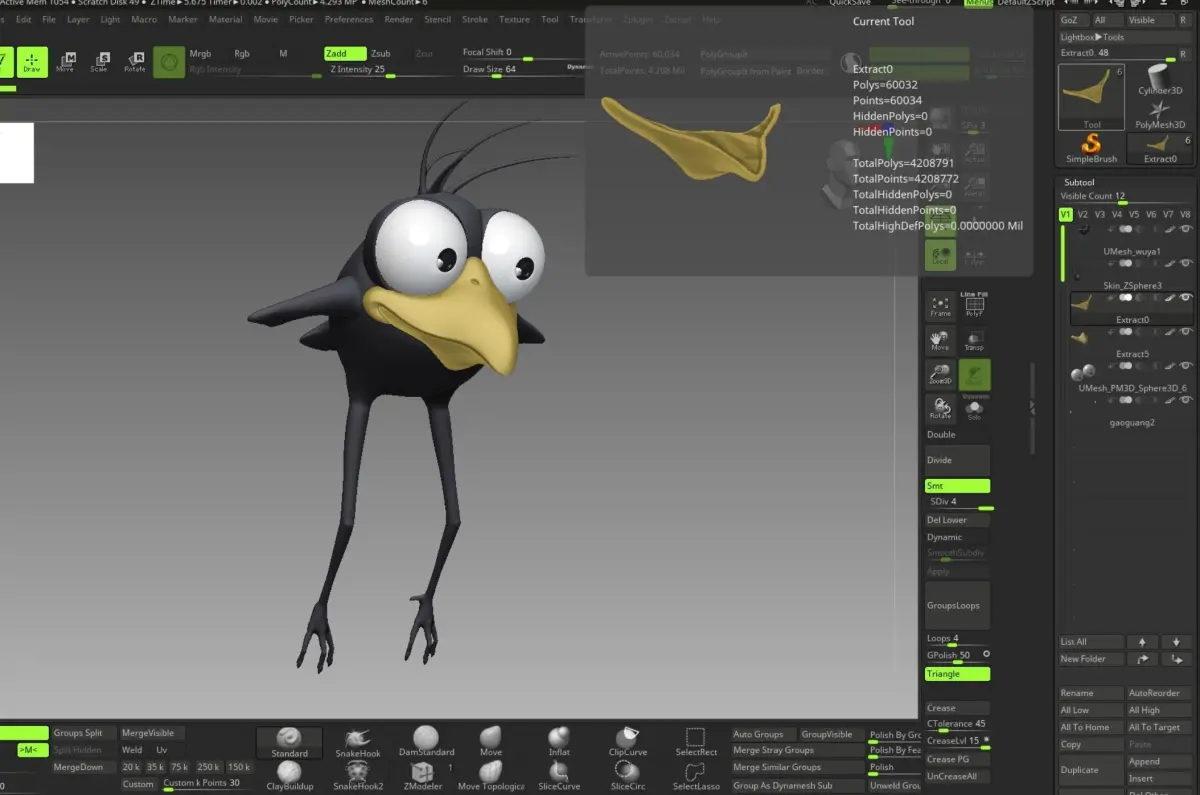Click the Crease PG button
The image size is (1200, 795).
[958, 759]
